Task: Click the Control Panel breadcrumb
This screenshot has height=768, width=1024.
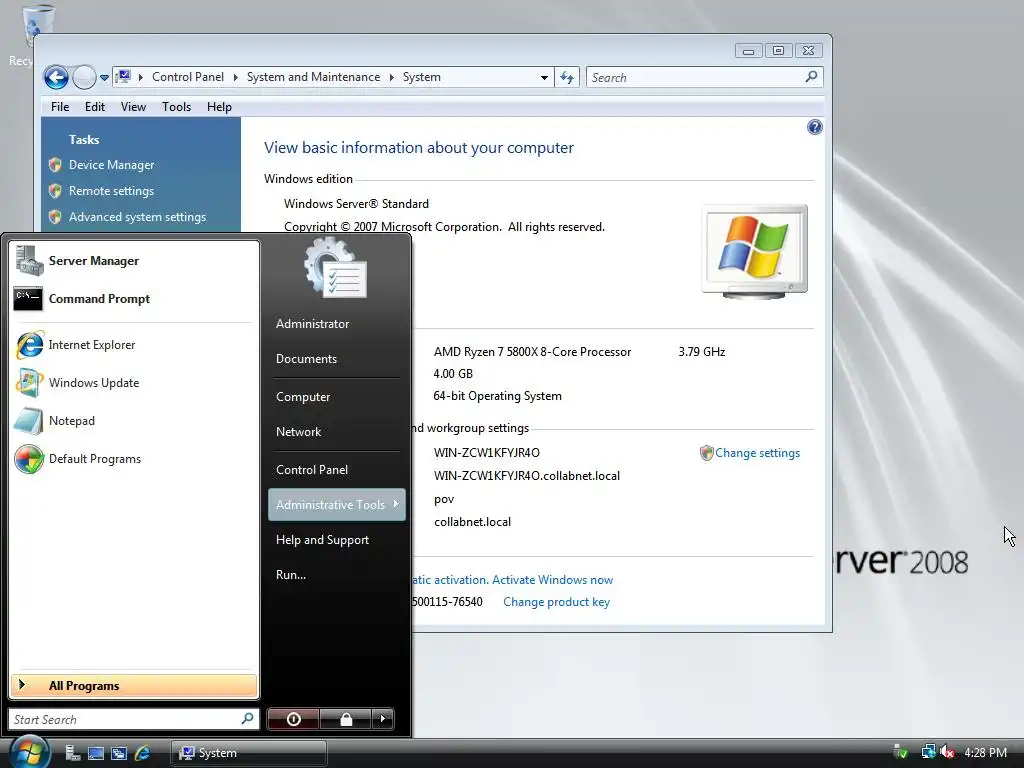Action: pos(187,77)
